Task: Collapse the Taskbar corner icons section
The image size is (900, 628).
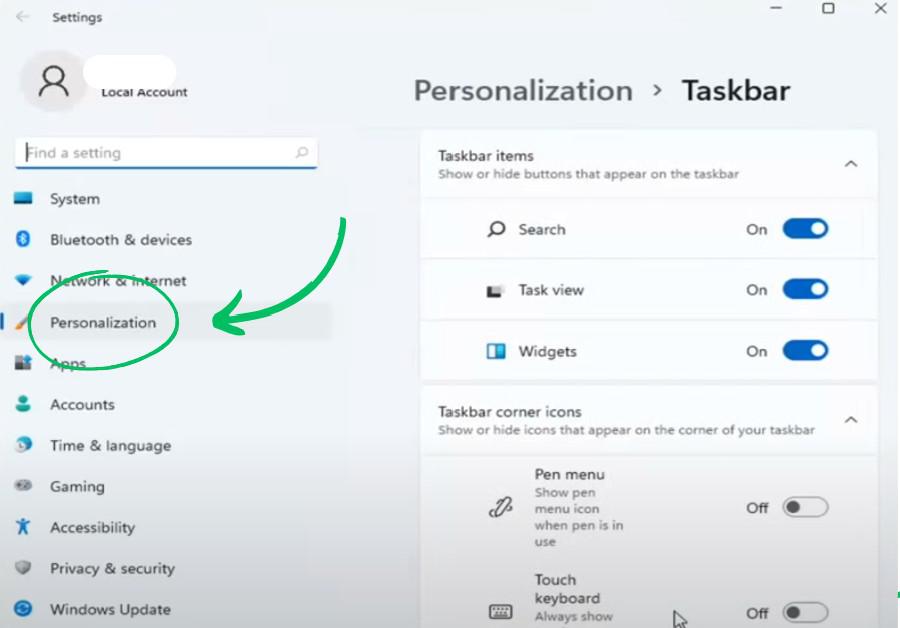Action: (851, 419)
